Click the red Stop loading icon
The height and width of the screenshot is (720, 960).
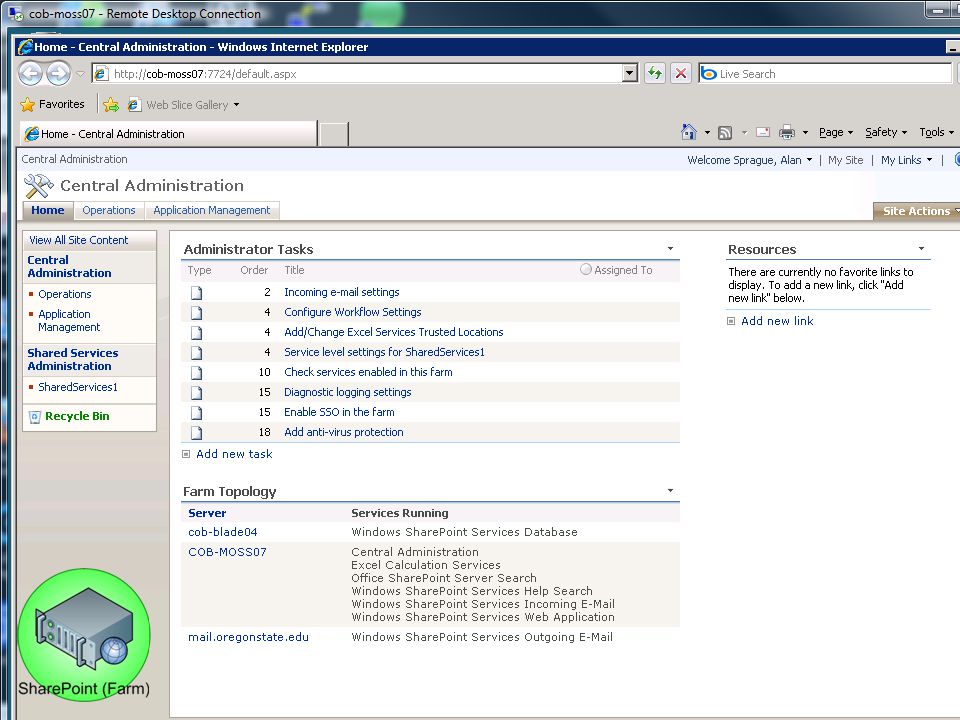pyautogui.click(x=680, y=73)
